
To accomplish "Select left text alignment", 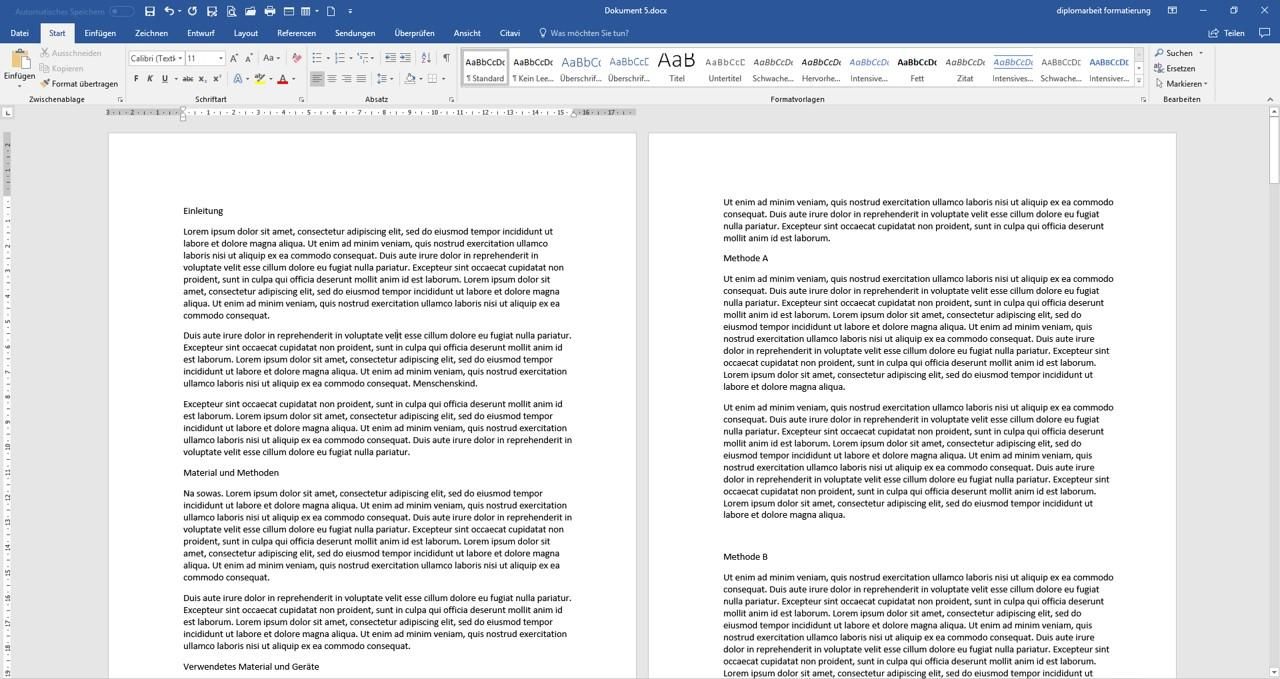I will tap(317, 79).
